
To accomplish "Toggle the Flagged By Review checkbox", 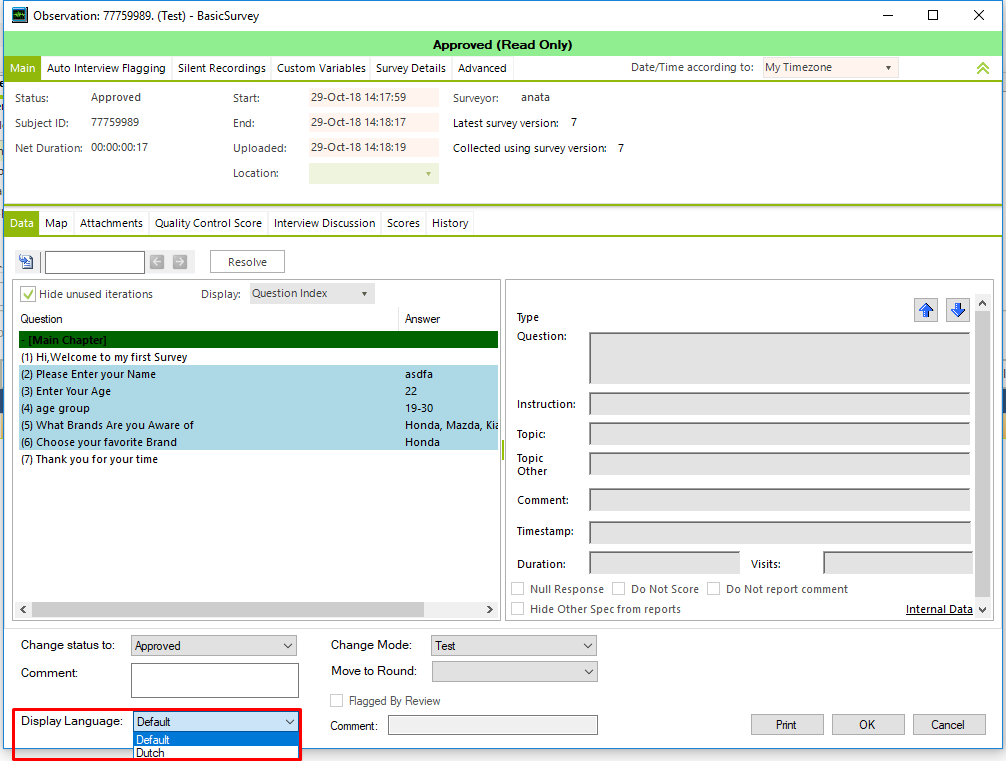I will (x=336, y=701).
